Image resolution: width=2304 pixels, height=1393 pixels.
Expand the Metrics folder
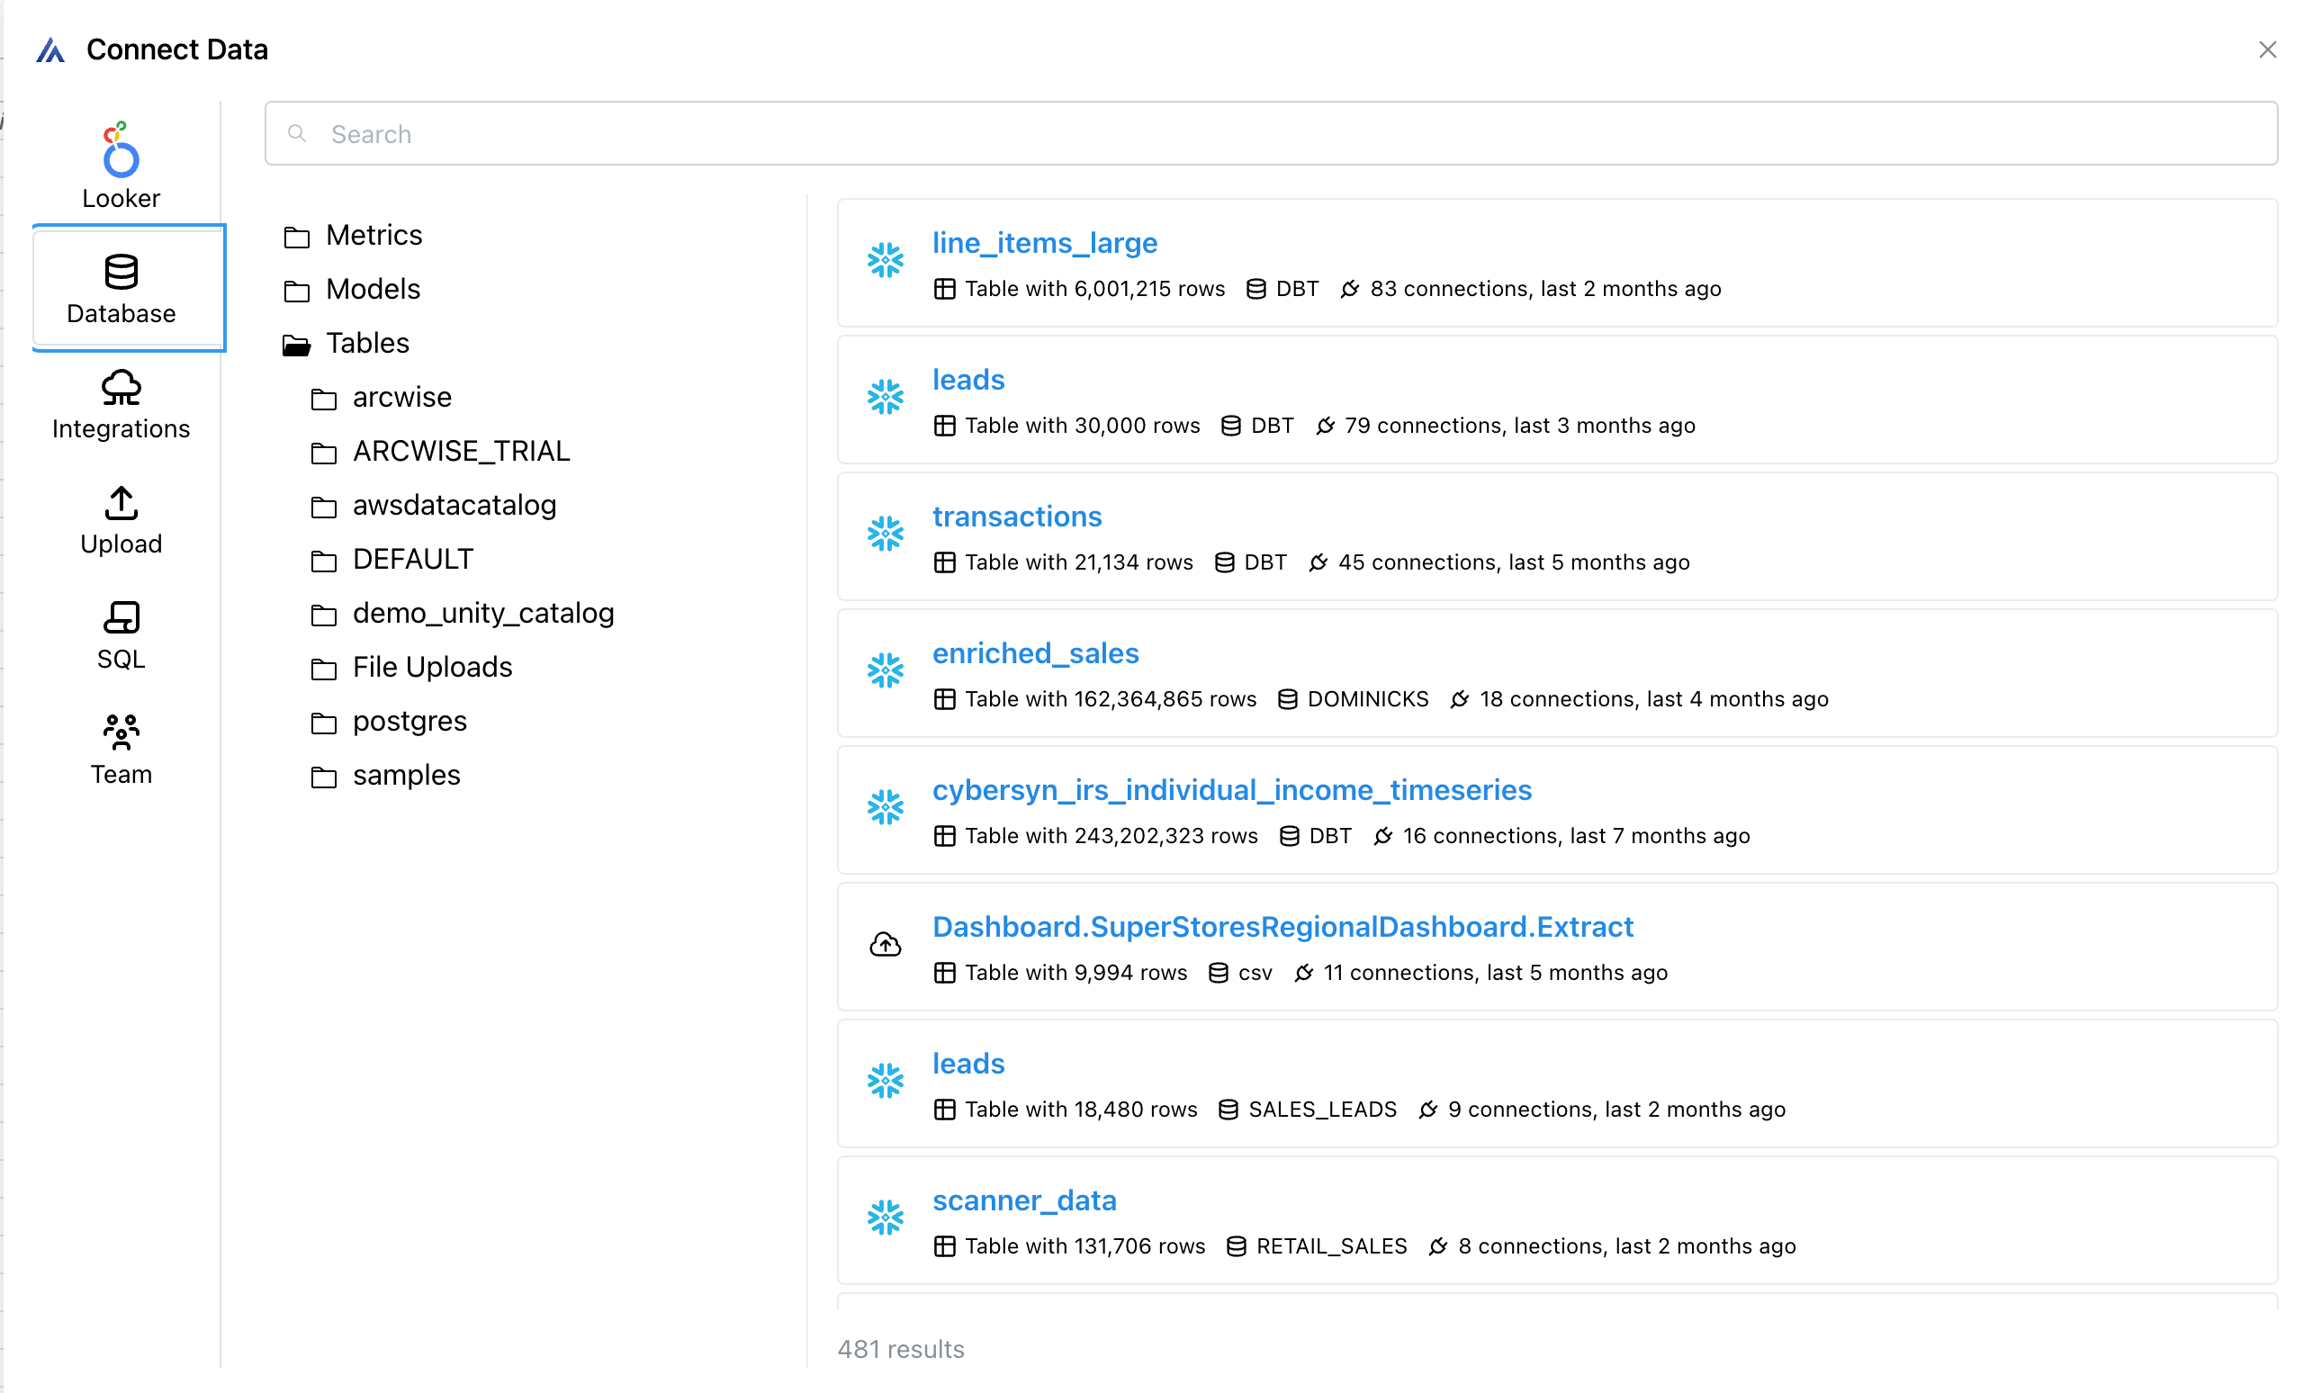tap(374, 235)
